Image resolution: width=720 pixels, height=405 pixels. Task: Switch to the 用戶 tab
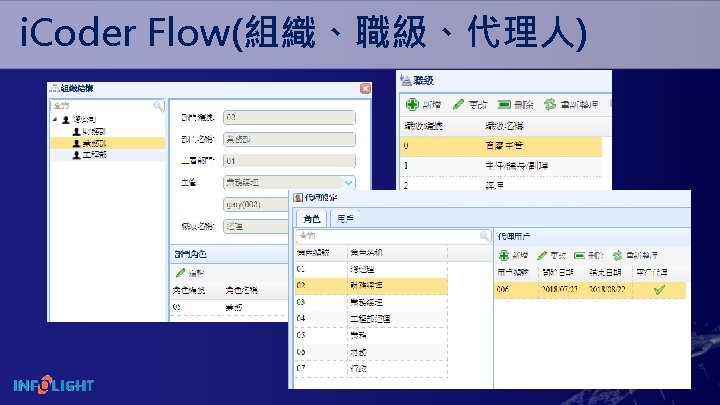tap(345, 219)
